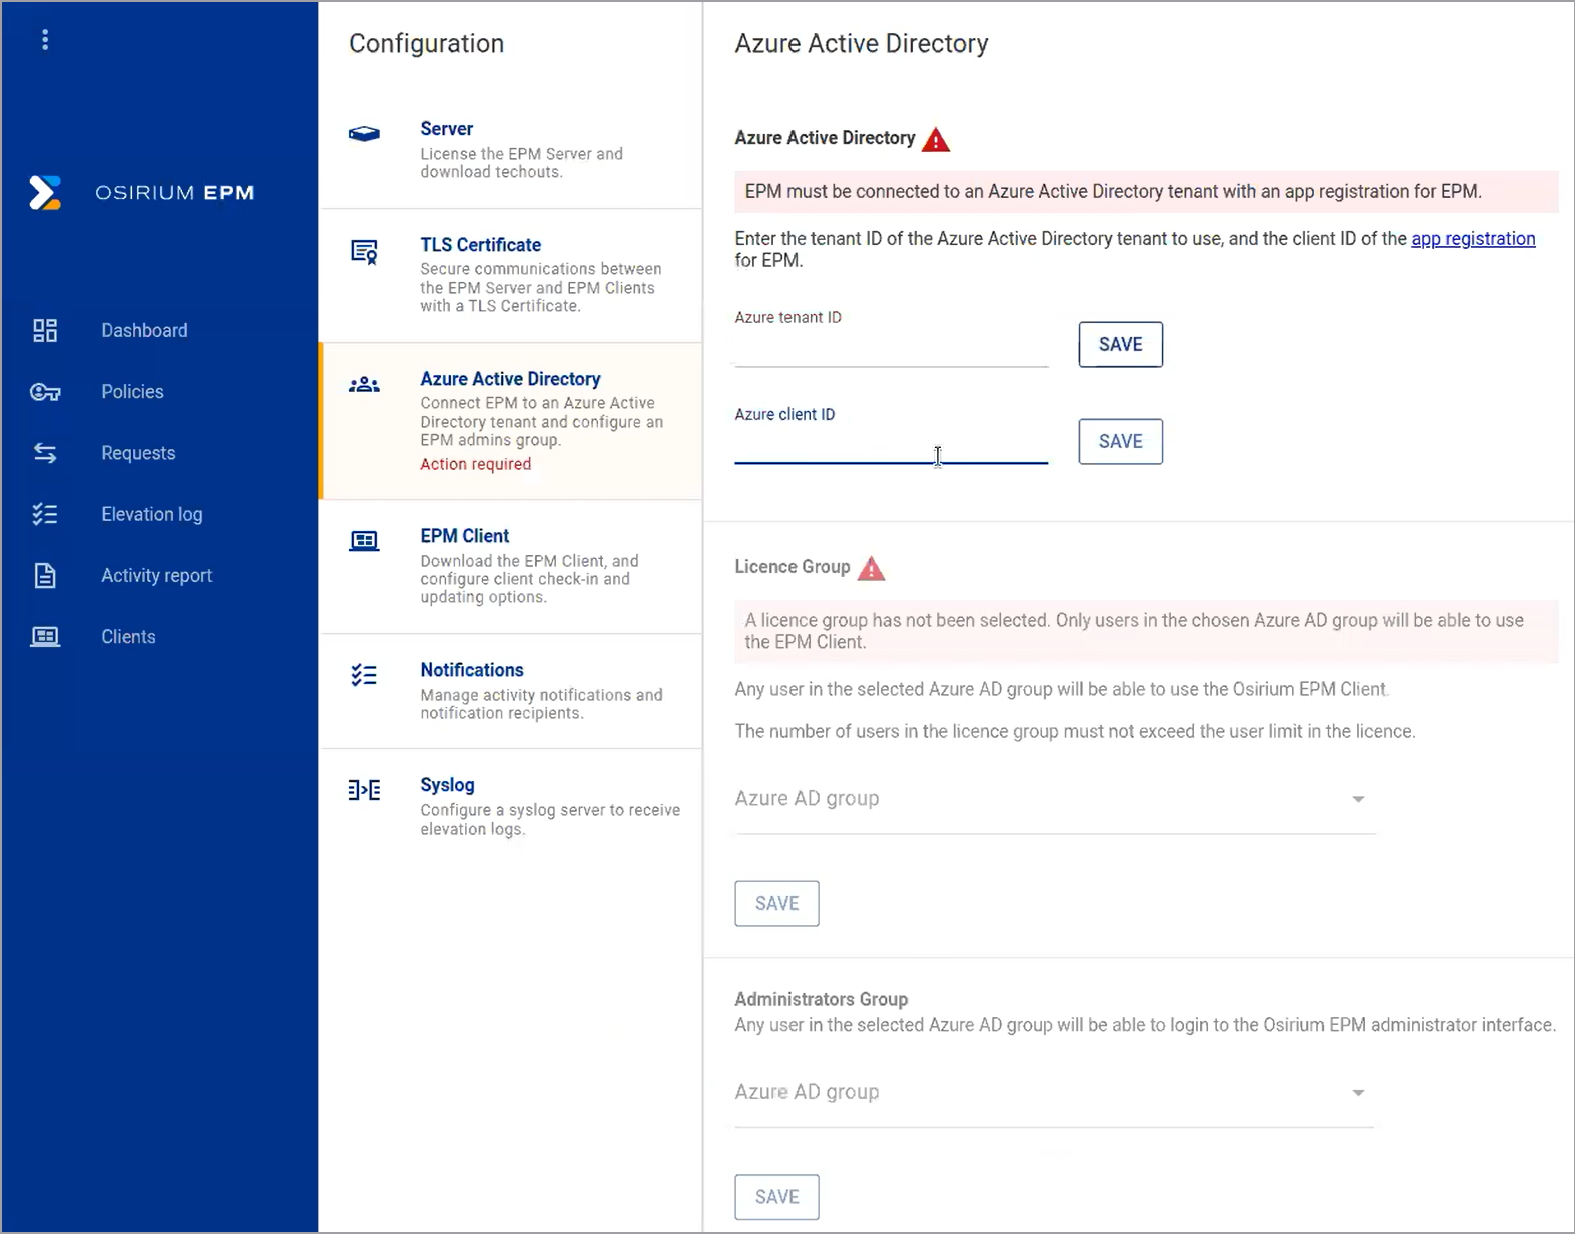Click the Server configuration icon
The width and height of the screenshot is (1576, 1234).
pyautogui.click(x=364, y=133)
